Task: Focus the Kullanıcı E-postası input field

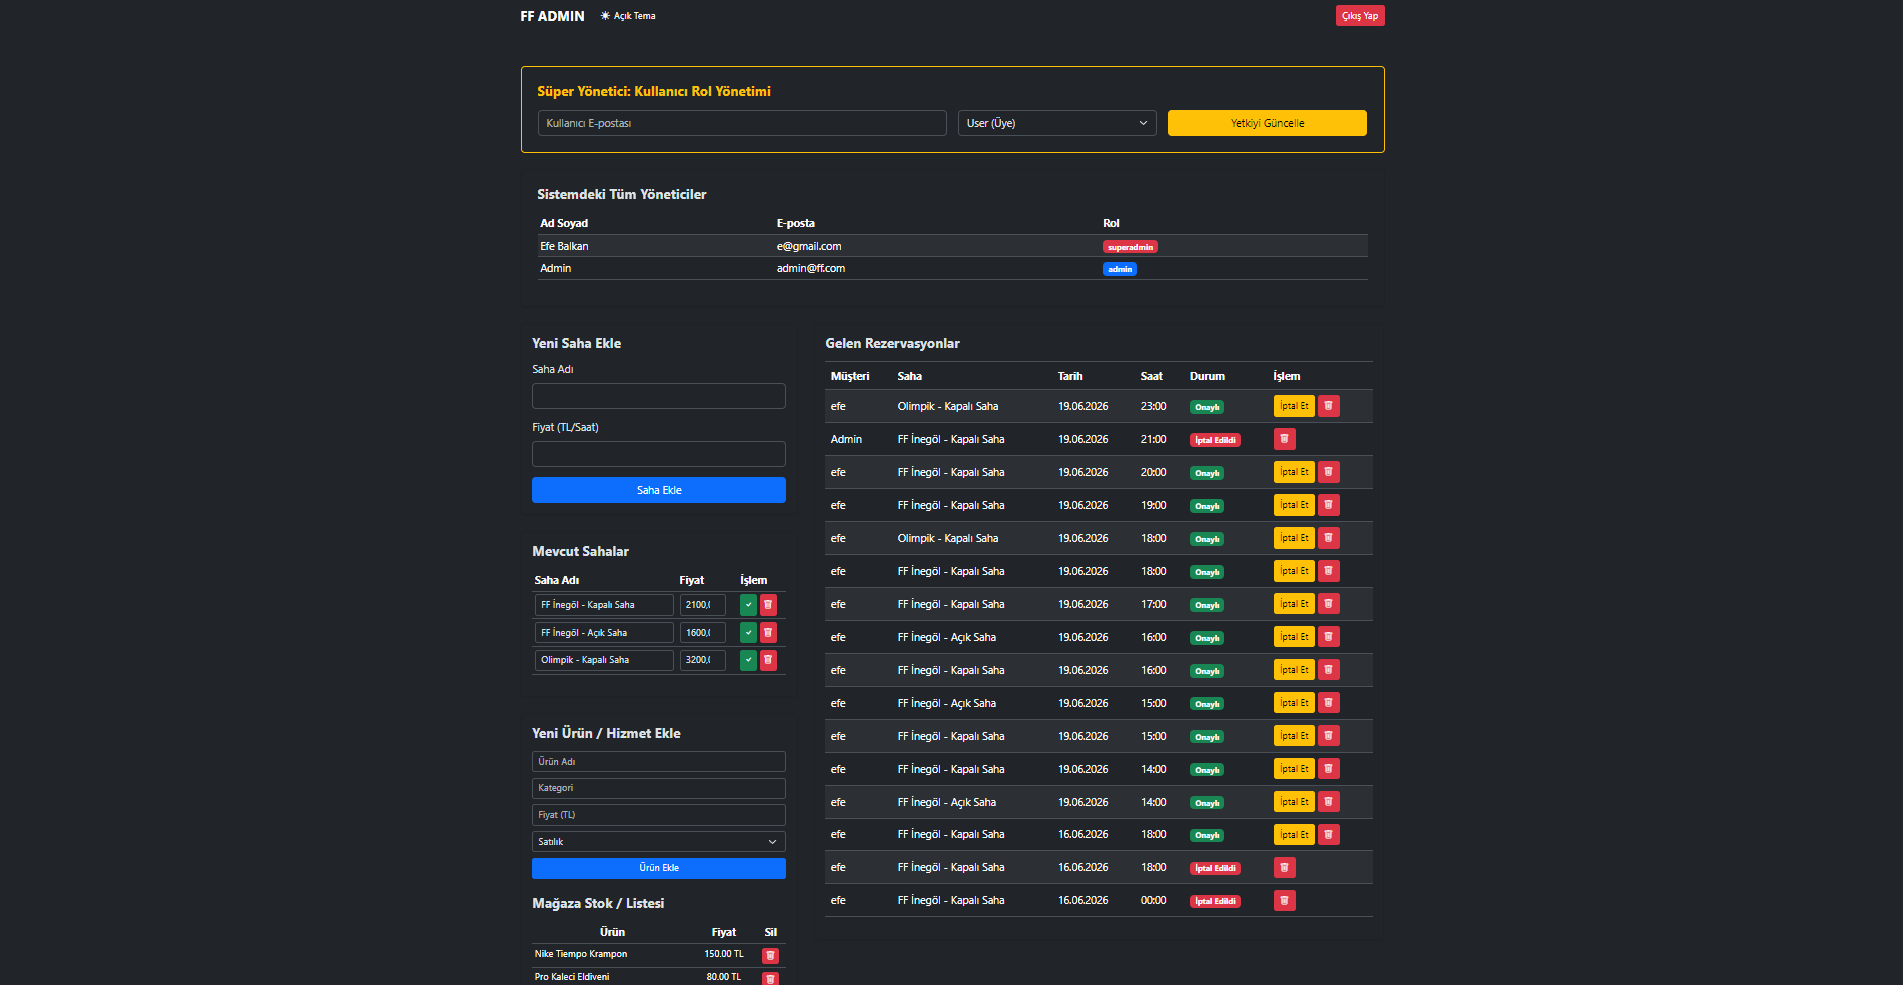Action: [x=742, y=123]
